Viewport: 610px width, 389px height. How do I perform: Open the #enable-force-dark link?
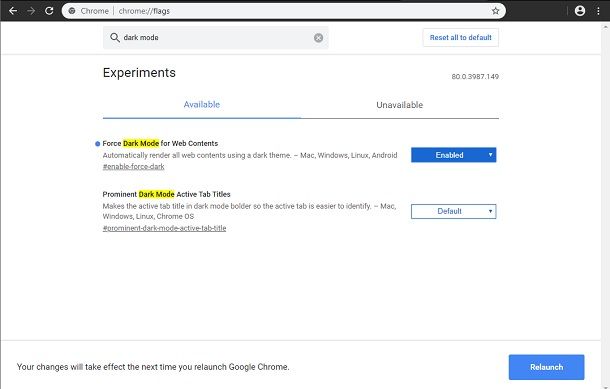tap(133, 166)
